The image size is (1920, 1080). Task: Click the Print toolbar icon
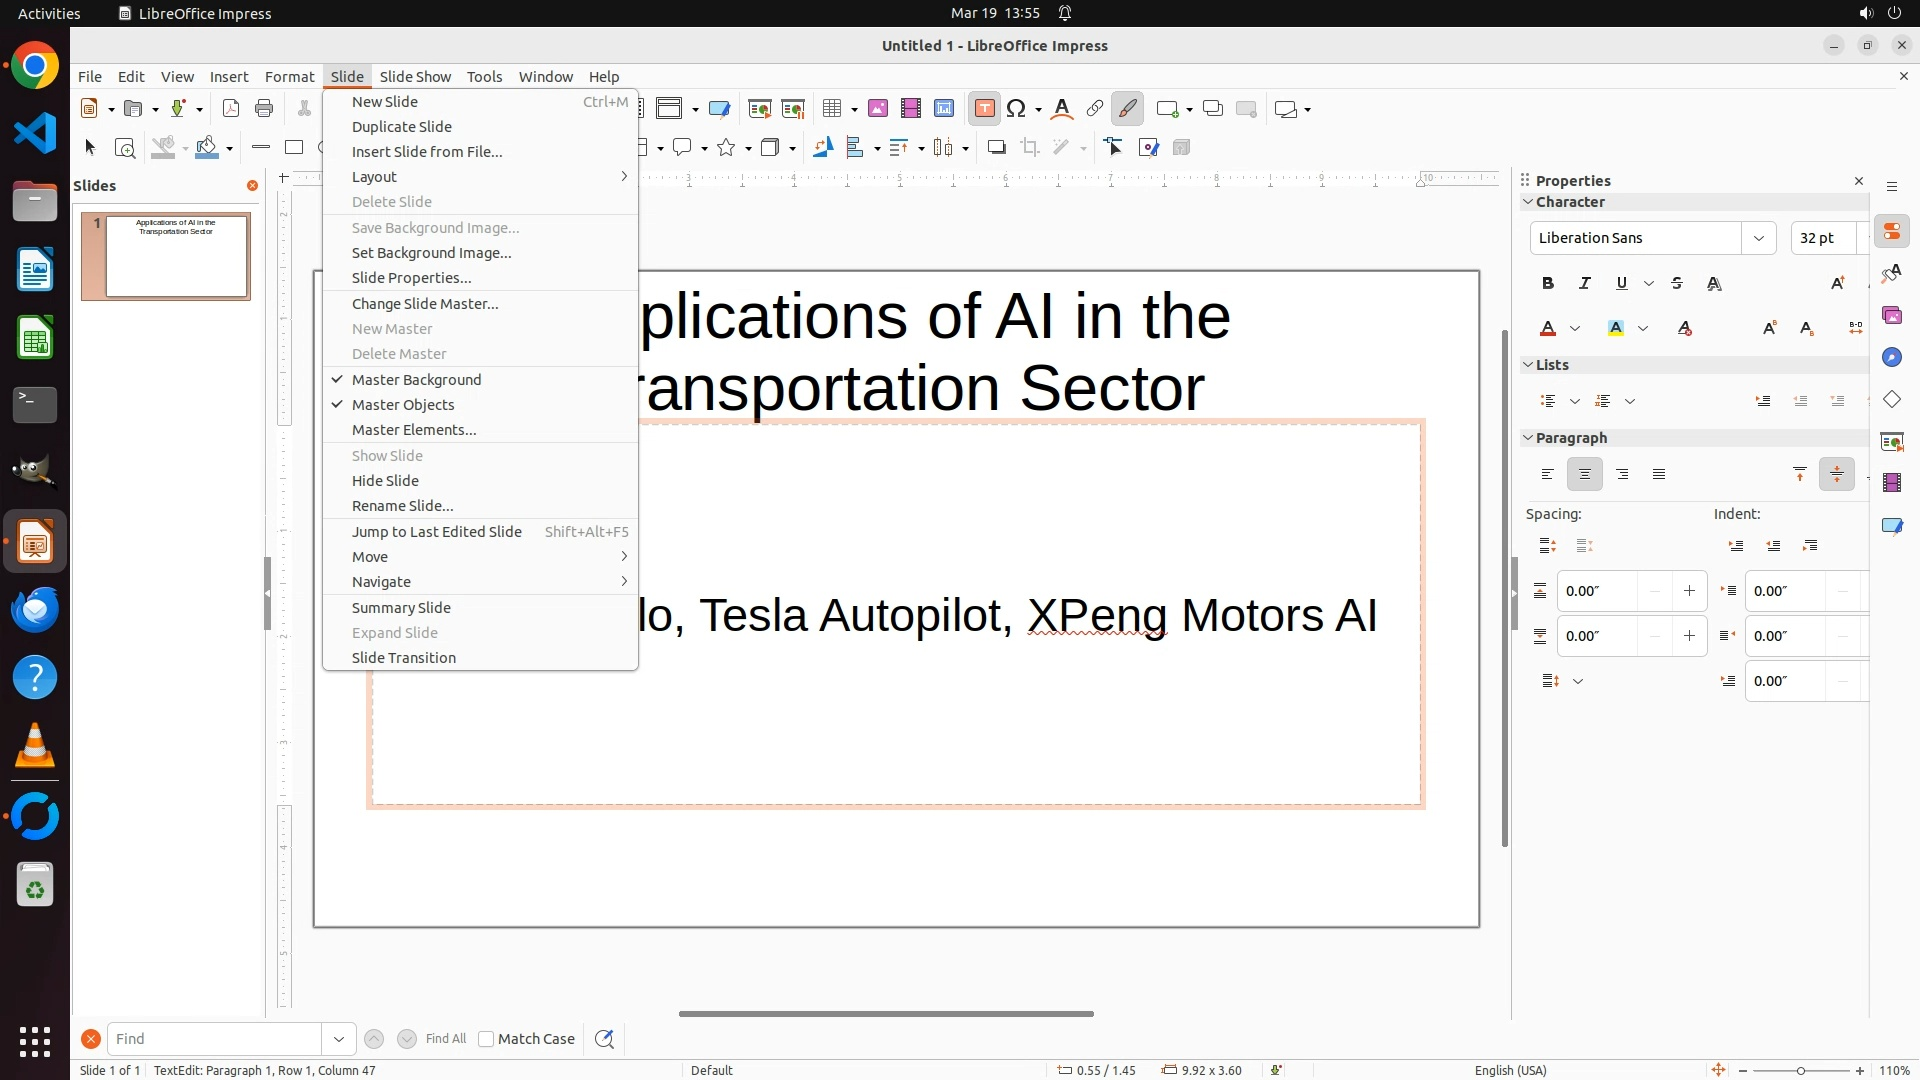264,109
